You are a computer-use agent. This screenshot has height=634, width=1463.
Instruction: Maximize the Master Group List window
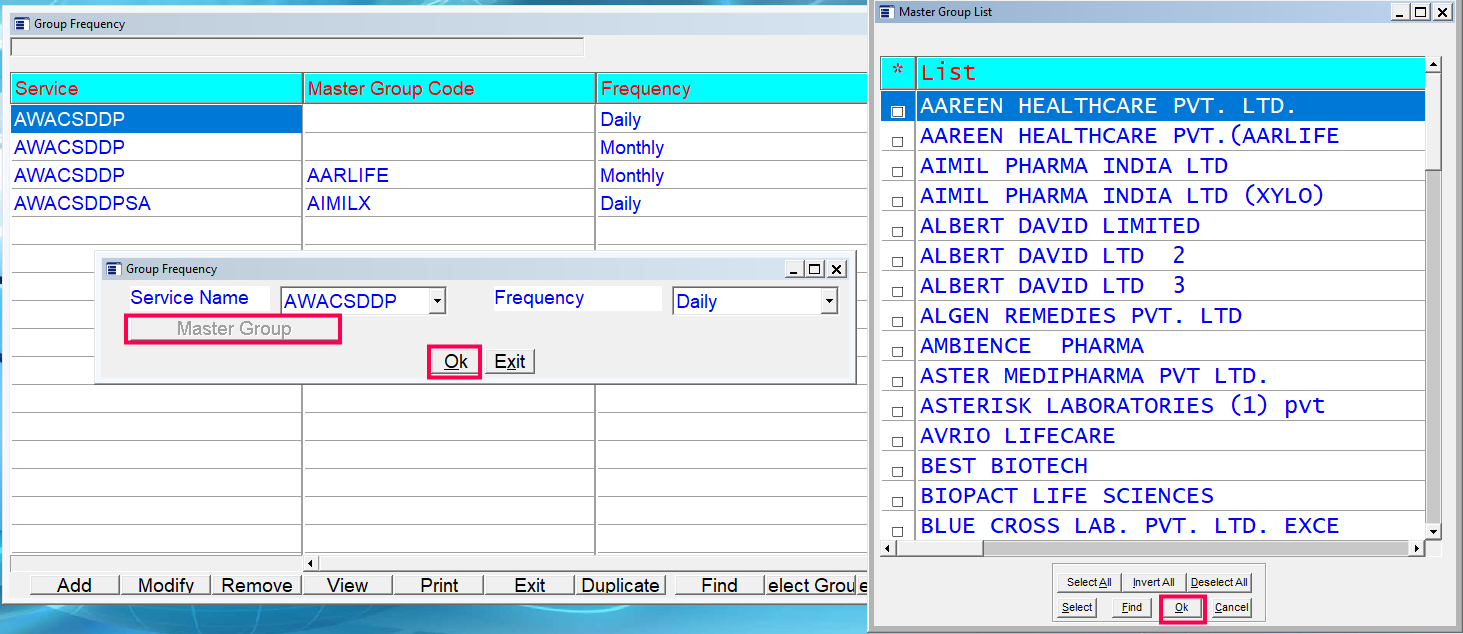[1421, 12]
